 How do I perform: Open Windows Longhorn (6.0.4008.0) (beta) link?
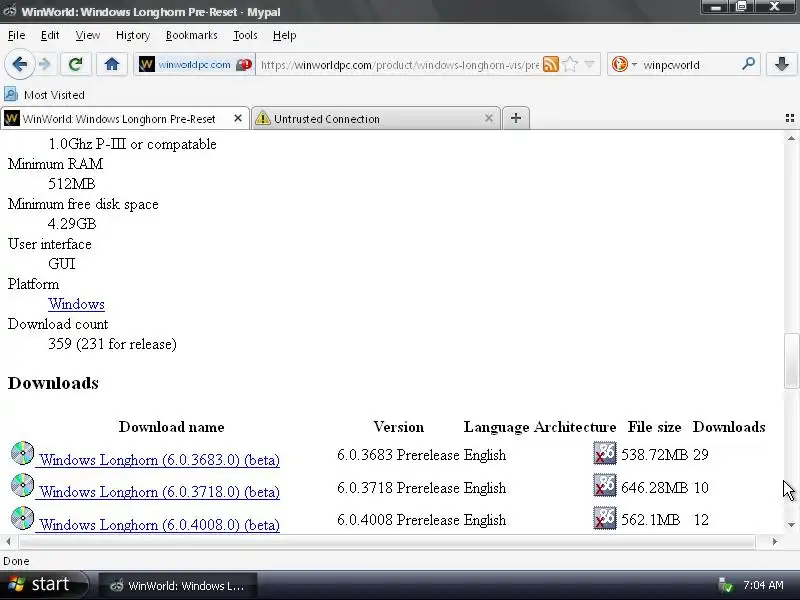pos(159,524)
